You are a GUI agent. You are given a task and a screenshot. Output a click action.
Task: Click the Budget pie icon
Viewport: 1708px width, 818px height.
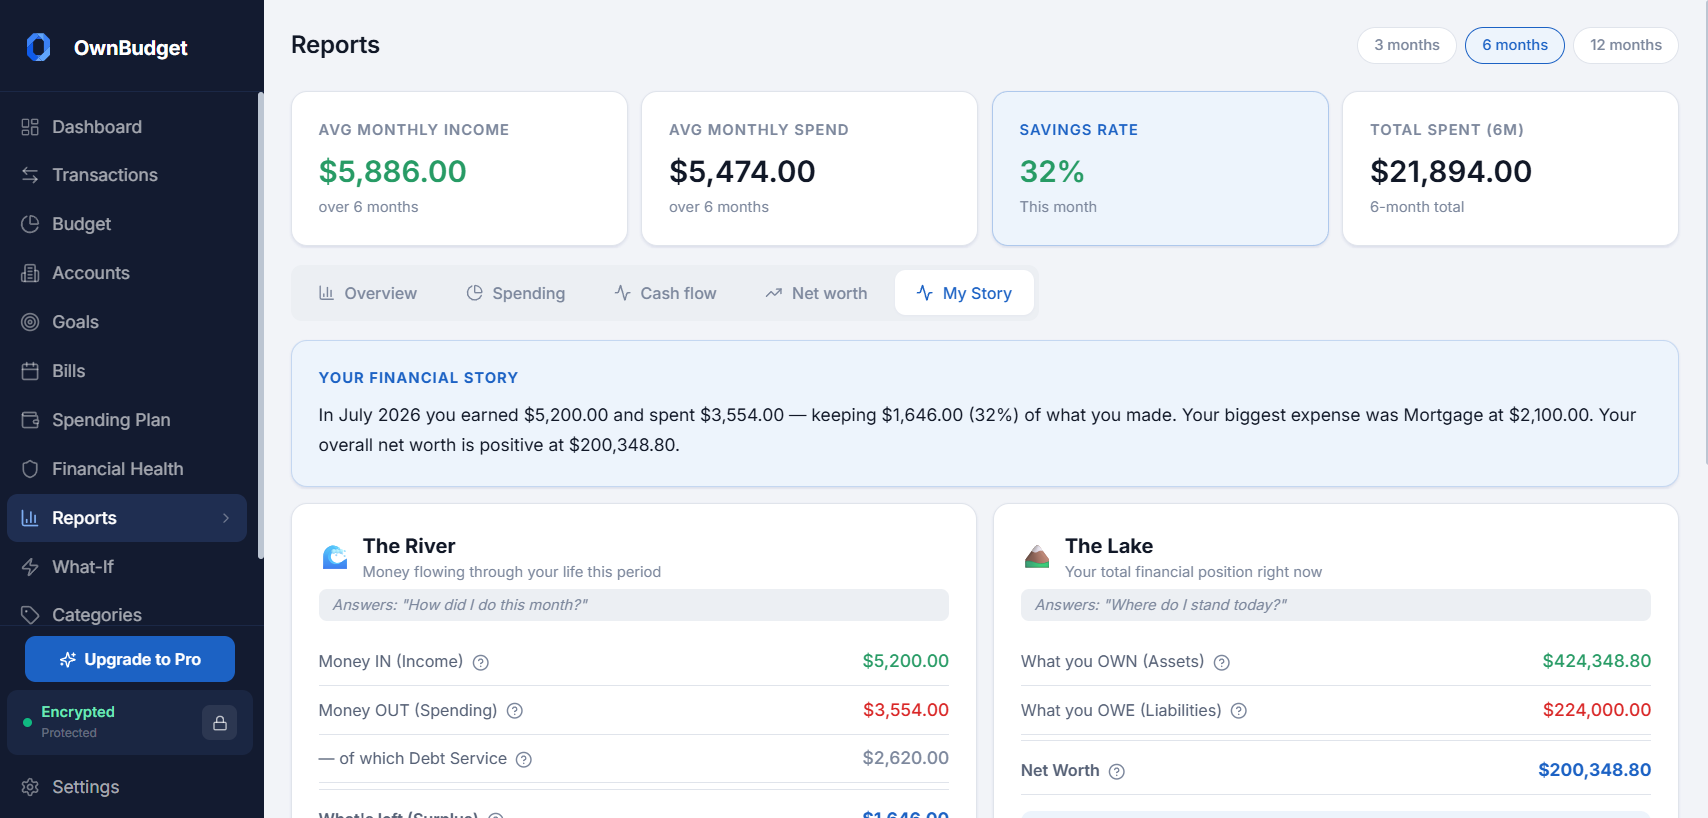30,224
